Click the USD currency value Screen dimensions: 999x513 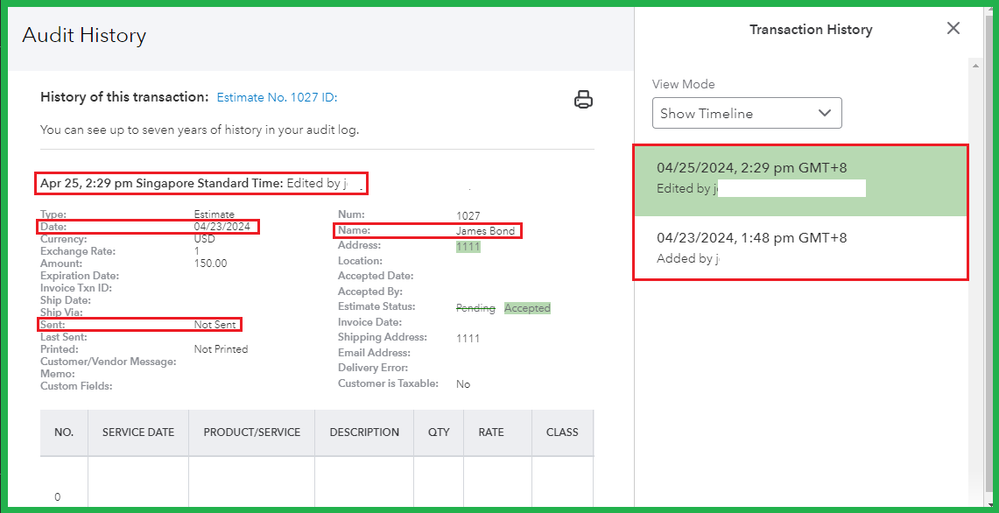[x=205, y=239]
